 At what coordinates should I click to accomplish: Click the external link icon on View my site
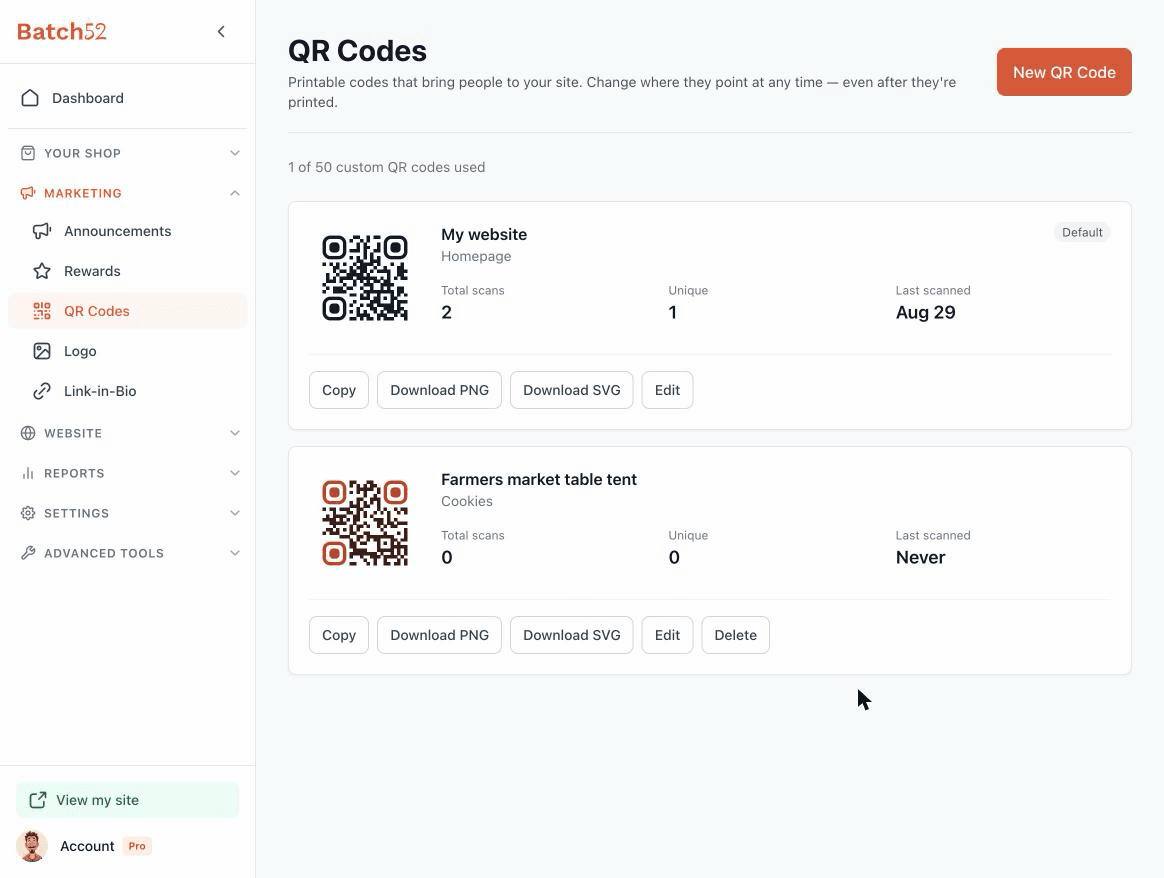click(37, 800)
